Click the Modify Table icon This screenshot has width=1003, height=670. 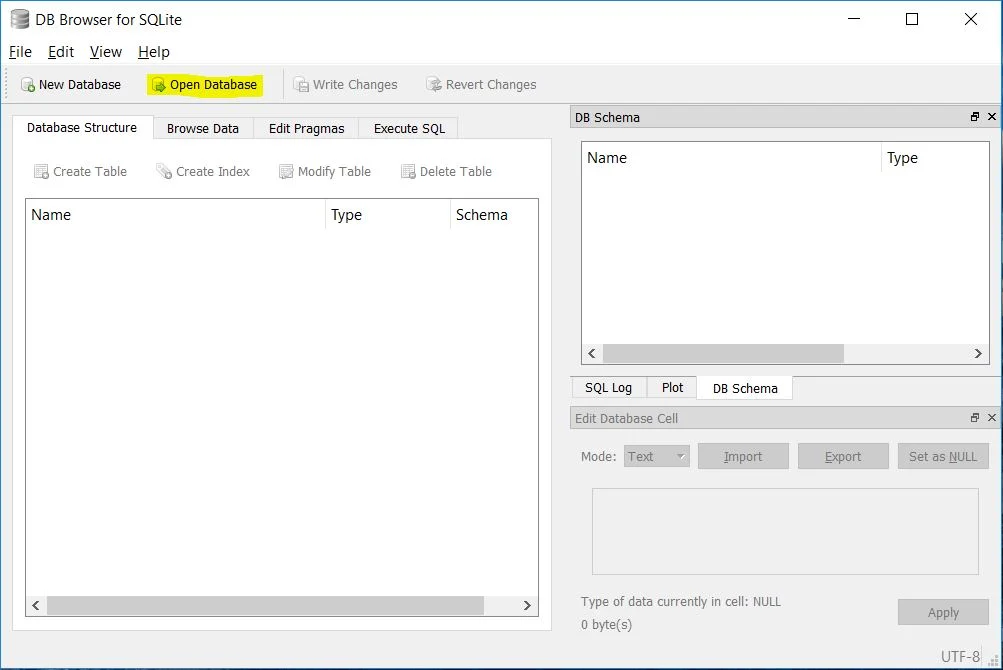[x=286, y=171]
